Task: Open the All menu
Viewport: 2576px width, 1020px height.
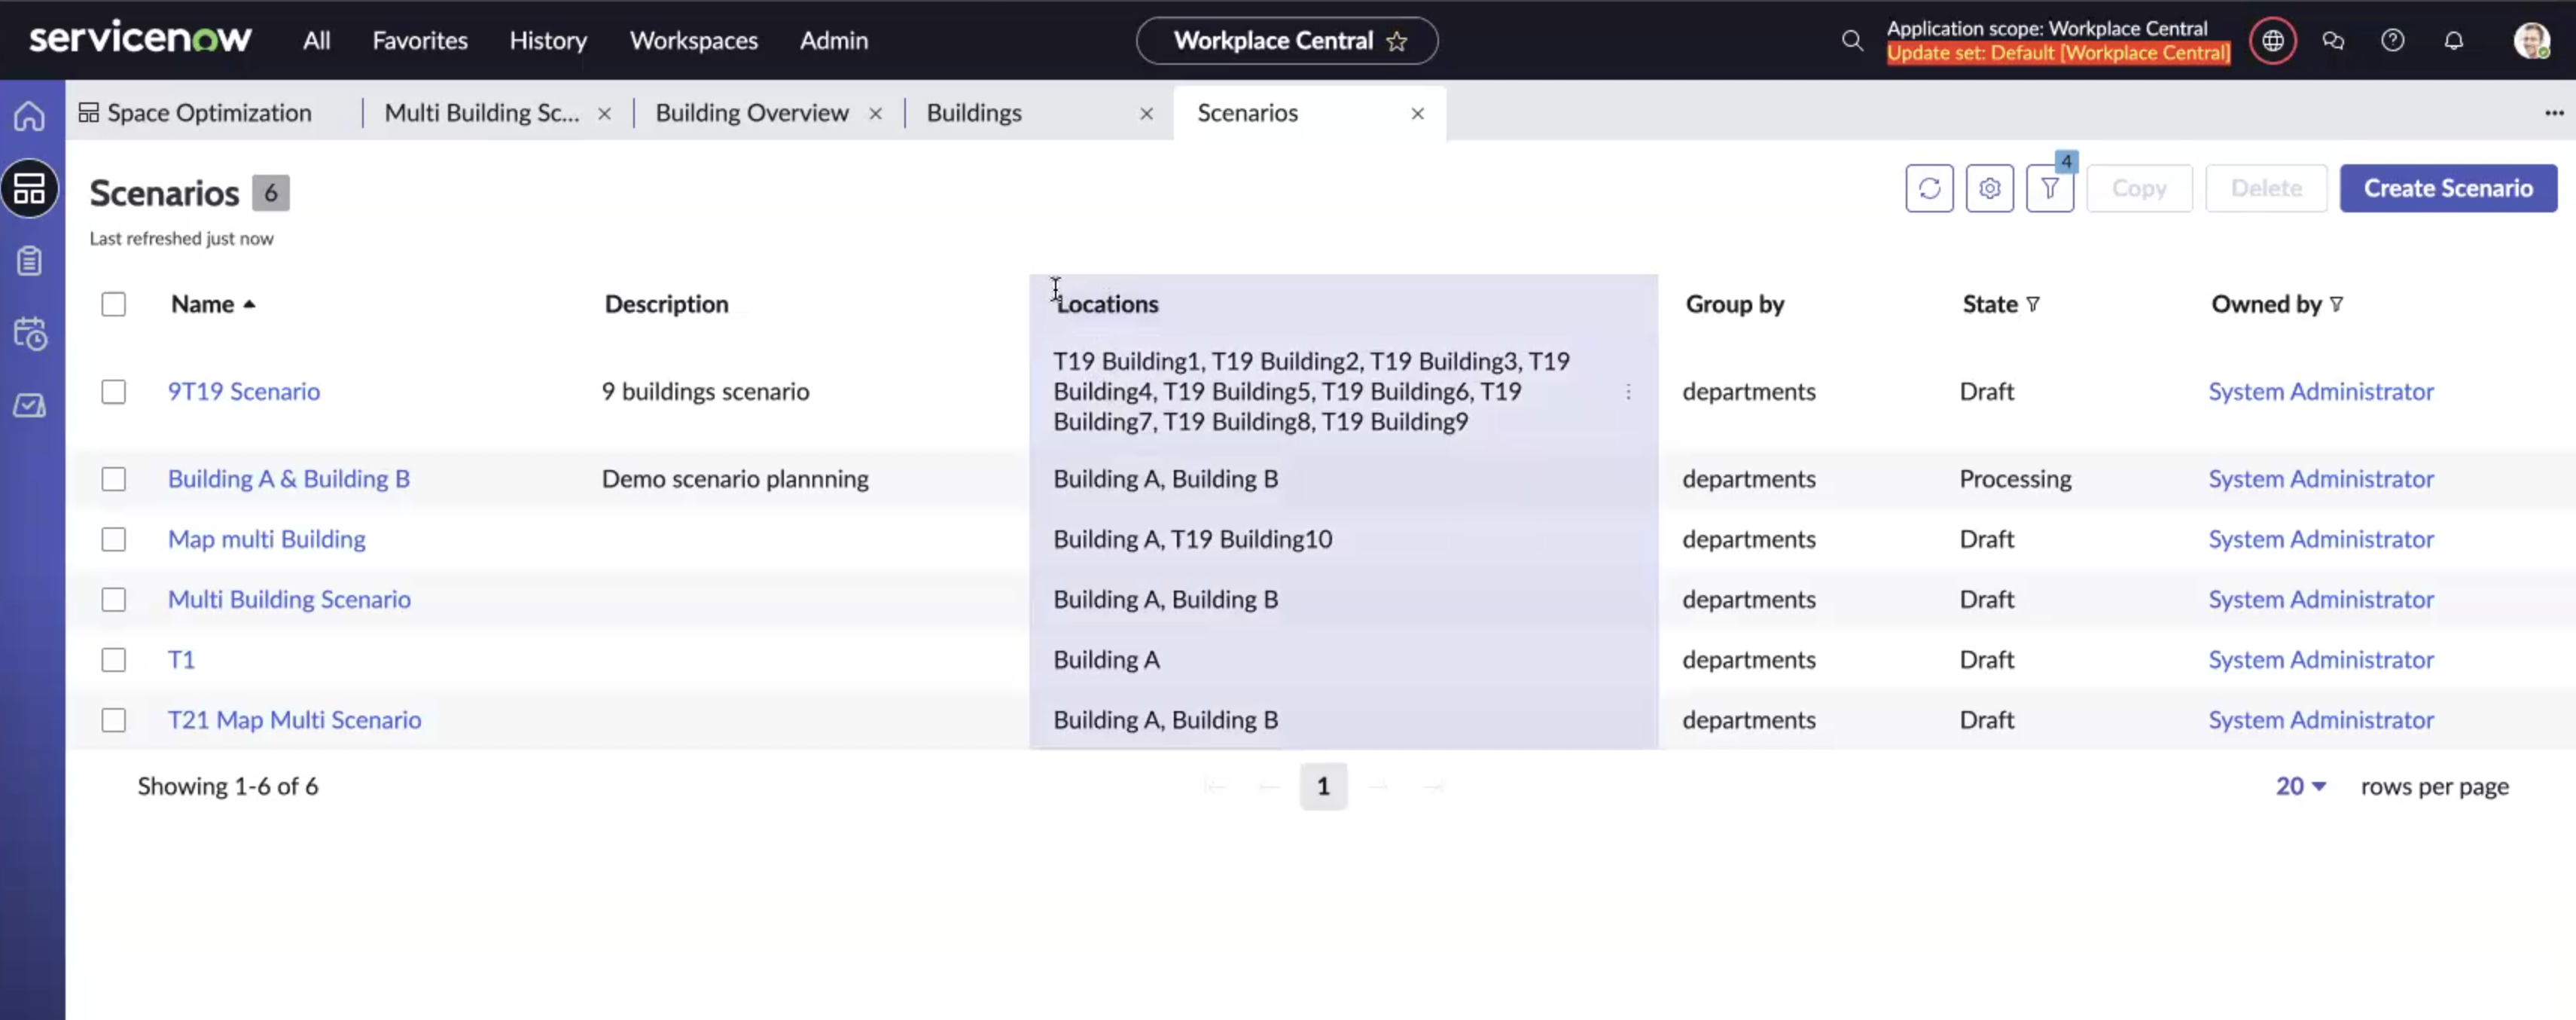Action: [316, 40]
